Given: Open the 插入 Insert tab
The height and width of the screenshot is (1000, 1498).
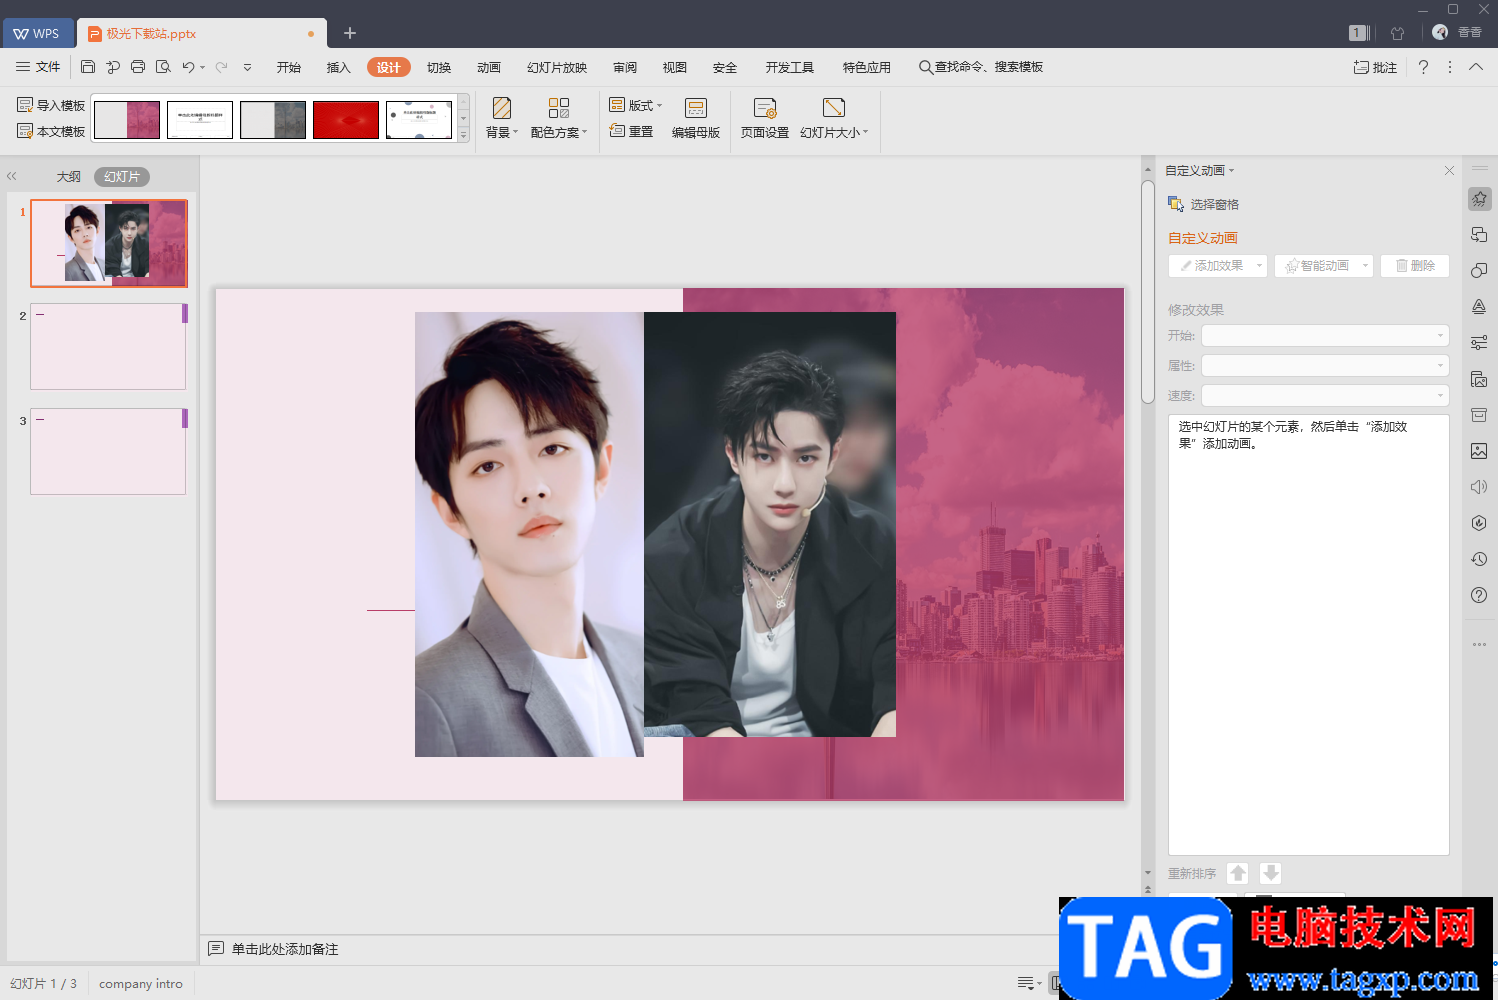Looking at the screenshot, I should click(x=338, y=67).
